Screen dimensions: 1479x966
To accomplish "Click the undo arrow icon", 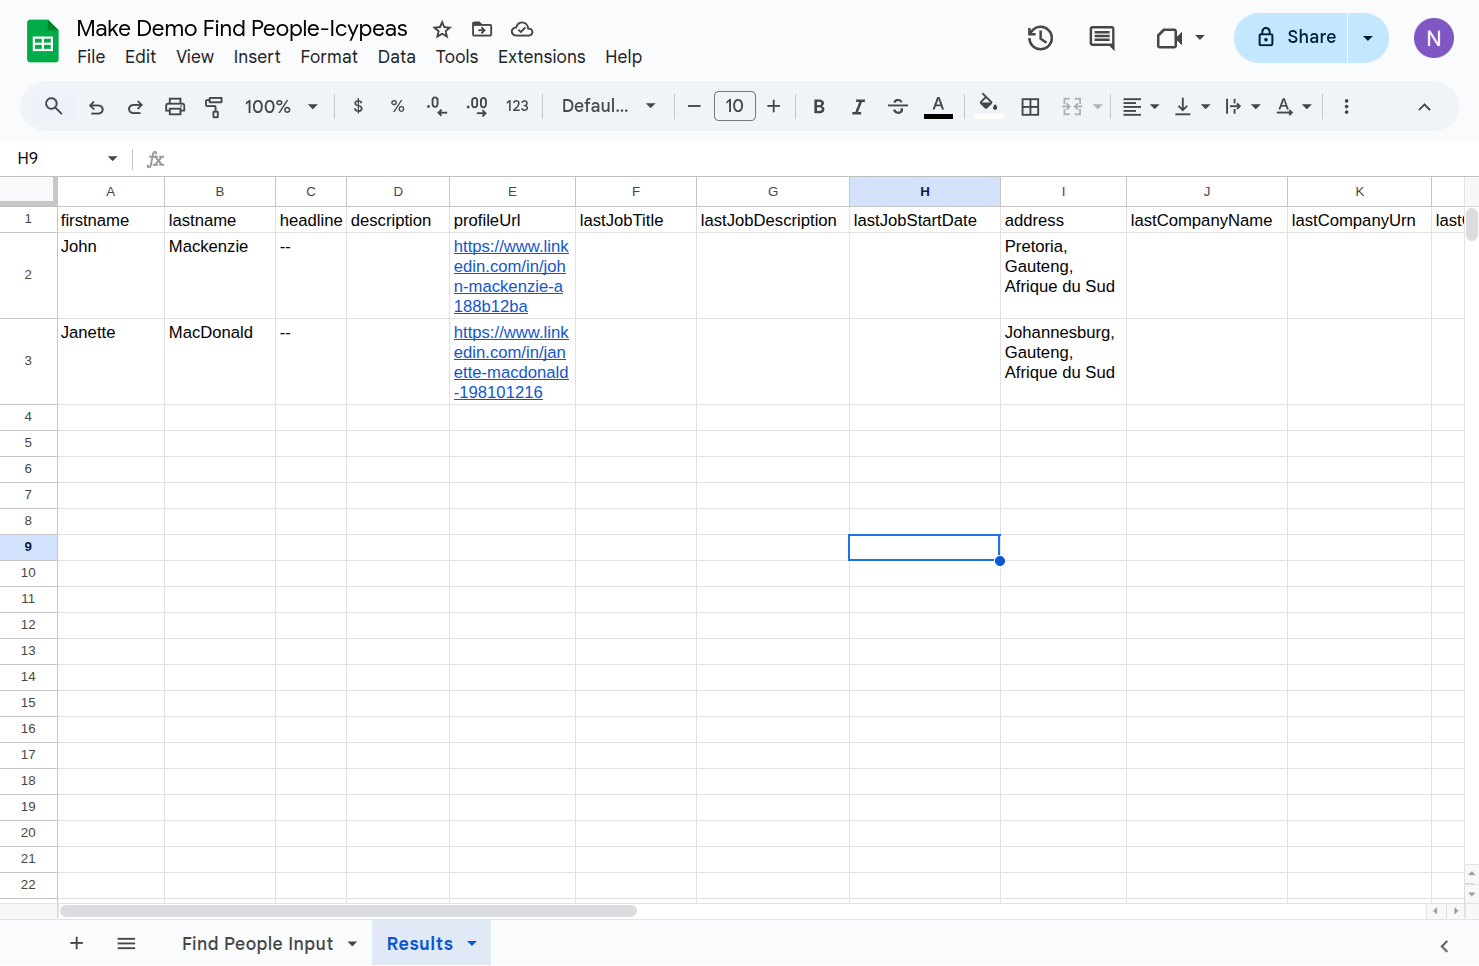I will pos(96,106).
